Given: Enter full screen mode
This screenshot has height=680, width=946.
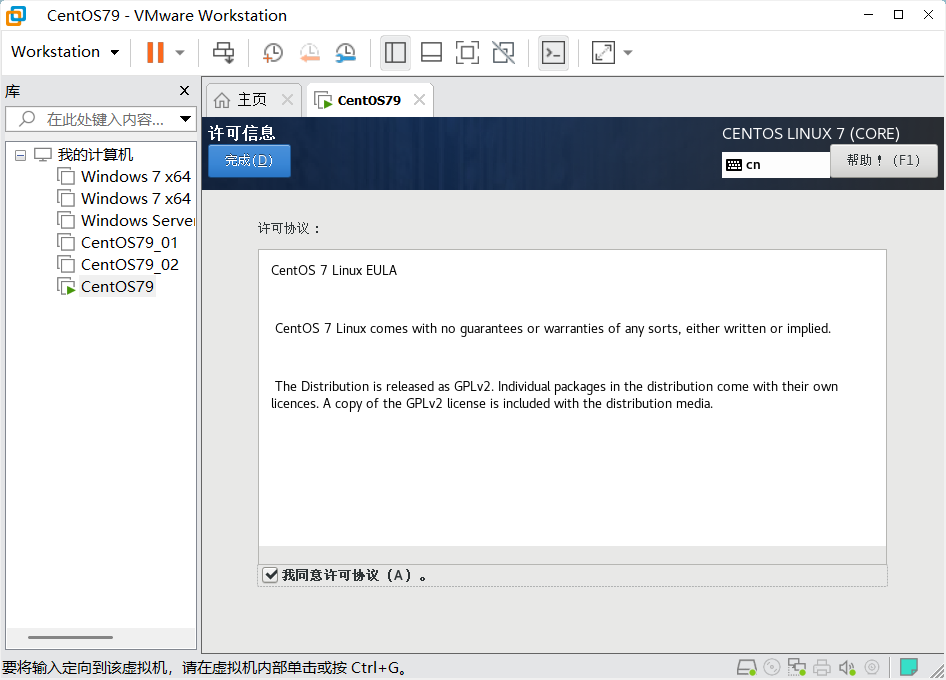Looking at the screenshot, I should (x=468, y=52).
